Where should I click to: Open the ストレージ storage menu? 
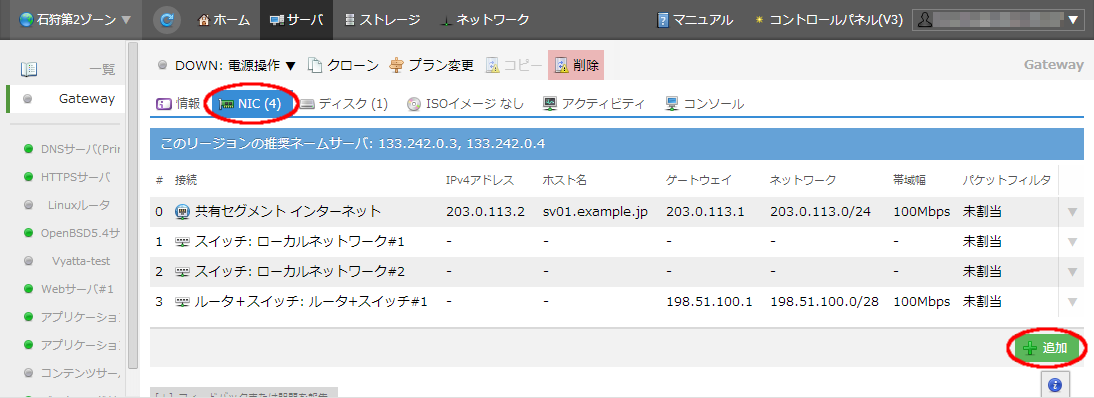pyautogui.click(x=382, y=20)
